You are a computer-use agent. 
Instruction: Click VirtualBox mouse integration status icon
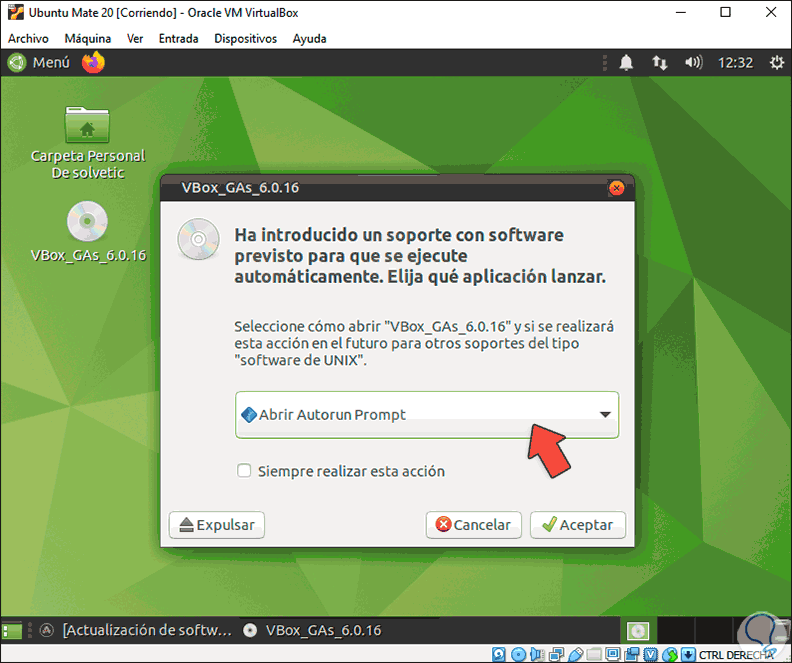(x=670, y=654)
